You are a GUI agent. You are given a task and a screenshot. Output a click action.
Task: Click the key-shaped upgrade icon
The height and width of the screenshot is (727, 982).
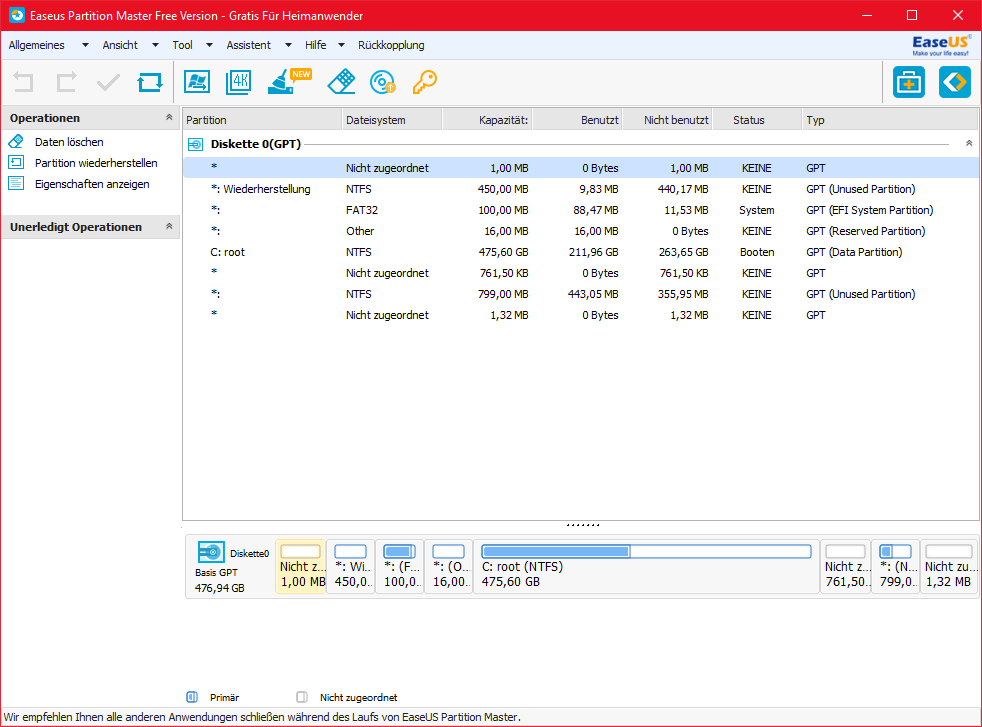coord(425,82)
